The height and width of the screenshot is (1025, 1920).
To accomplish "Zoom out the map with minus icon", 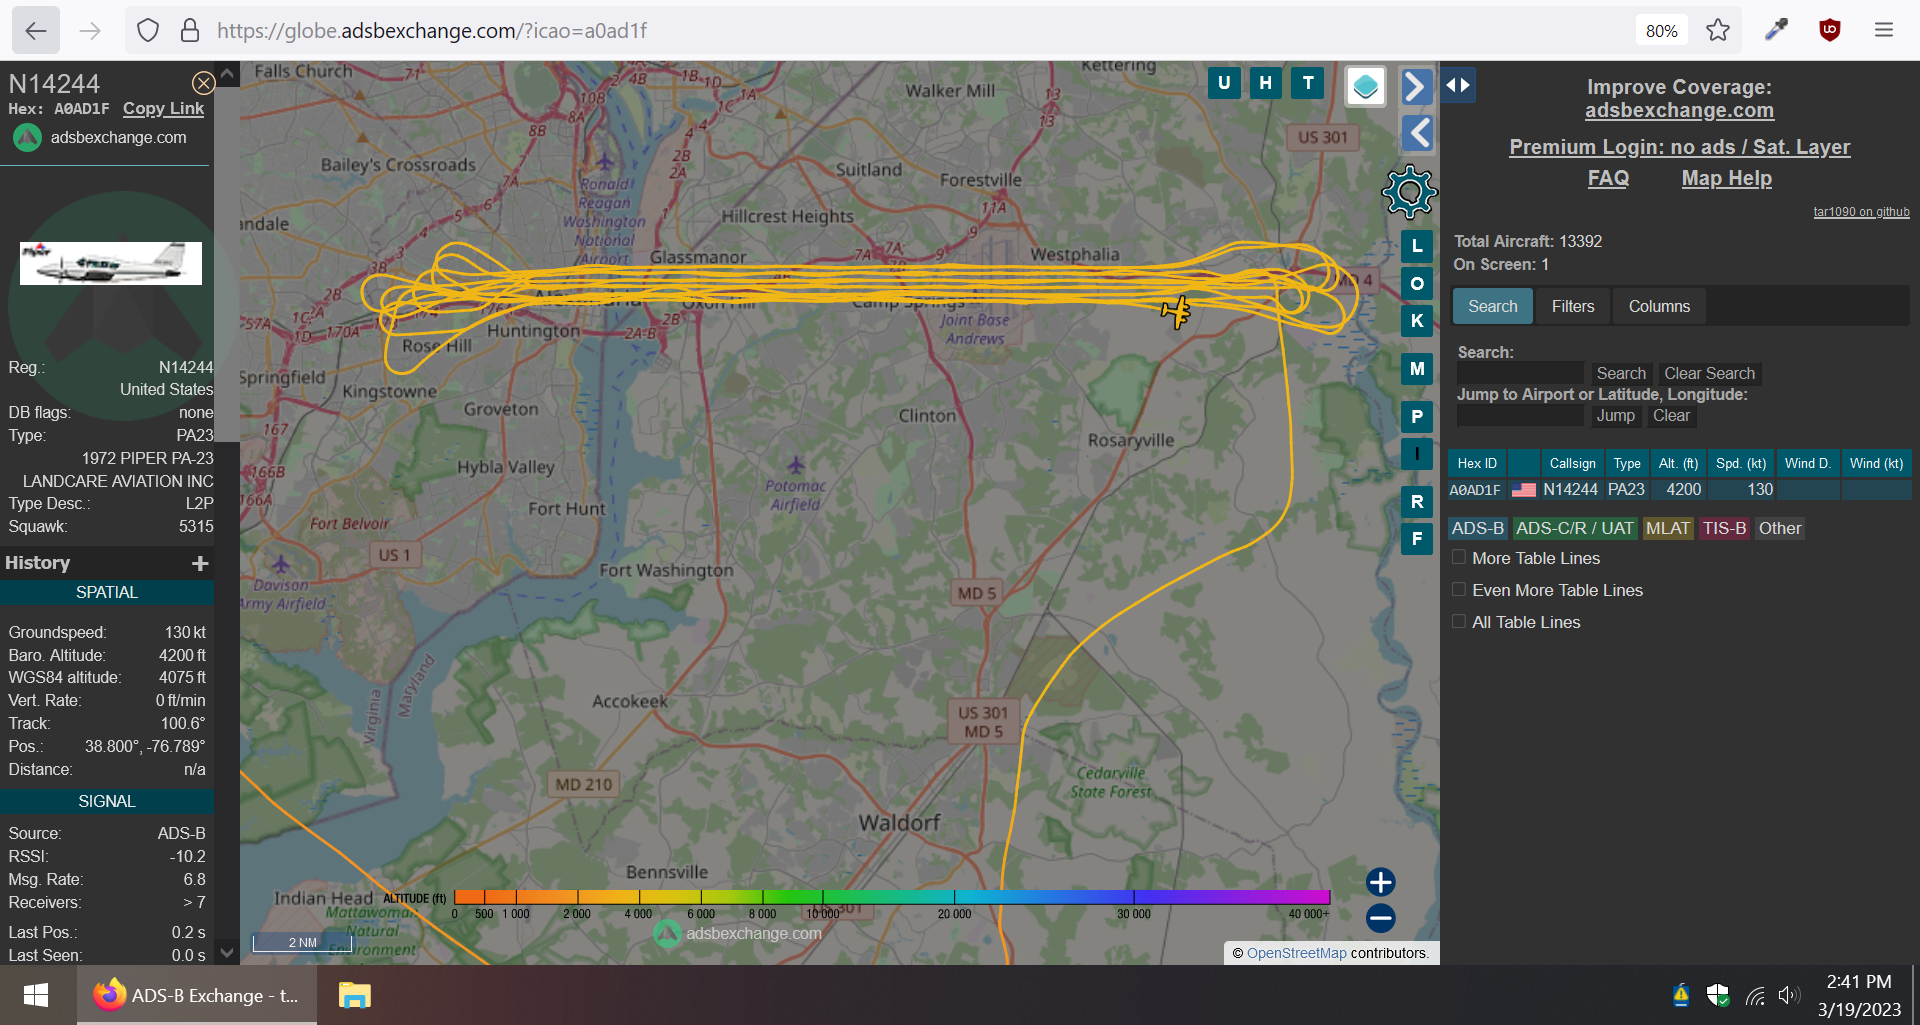I will pos(1381,918).
